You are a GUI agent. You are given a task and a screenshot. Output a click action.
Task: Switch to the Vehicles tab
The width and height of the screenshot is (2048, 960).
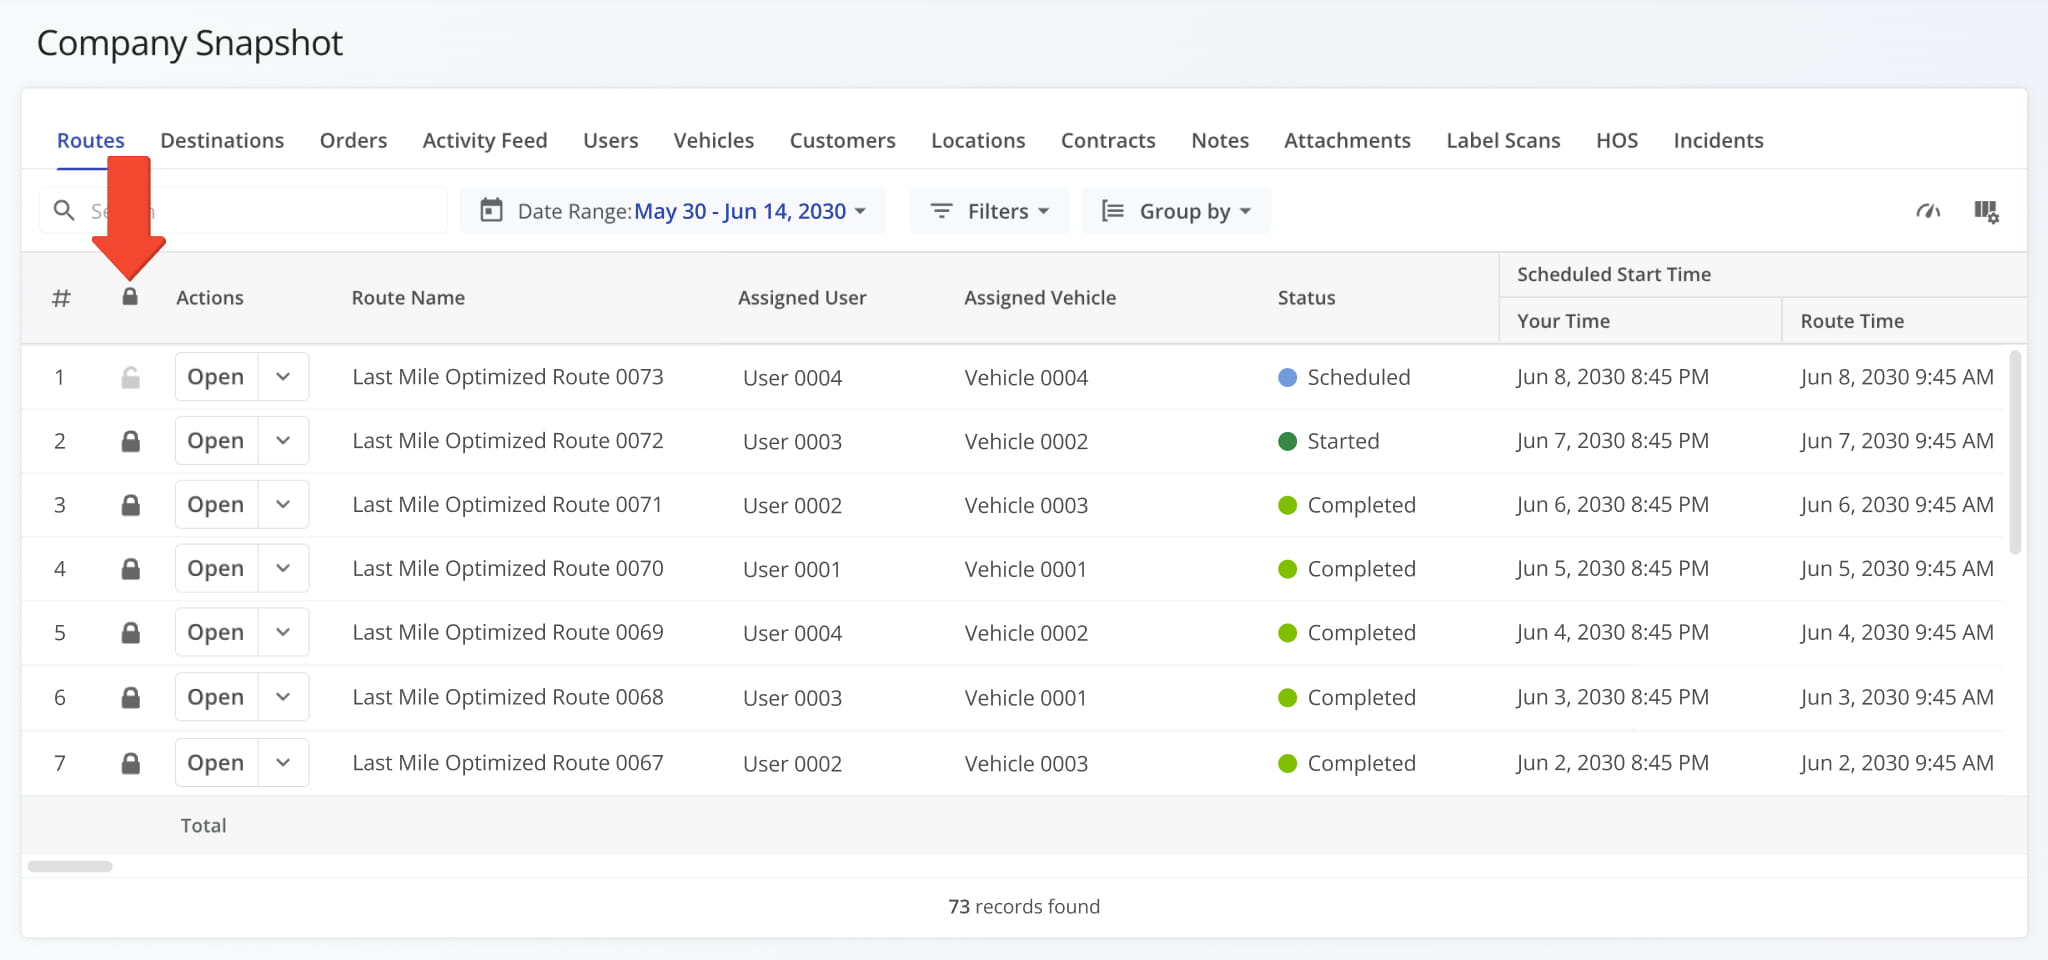point(714,140)
